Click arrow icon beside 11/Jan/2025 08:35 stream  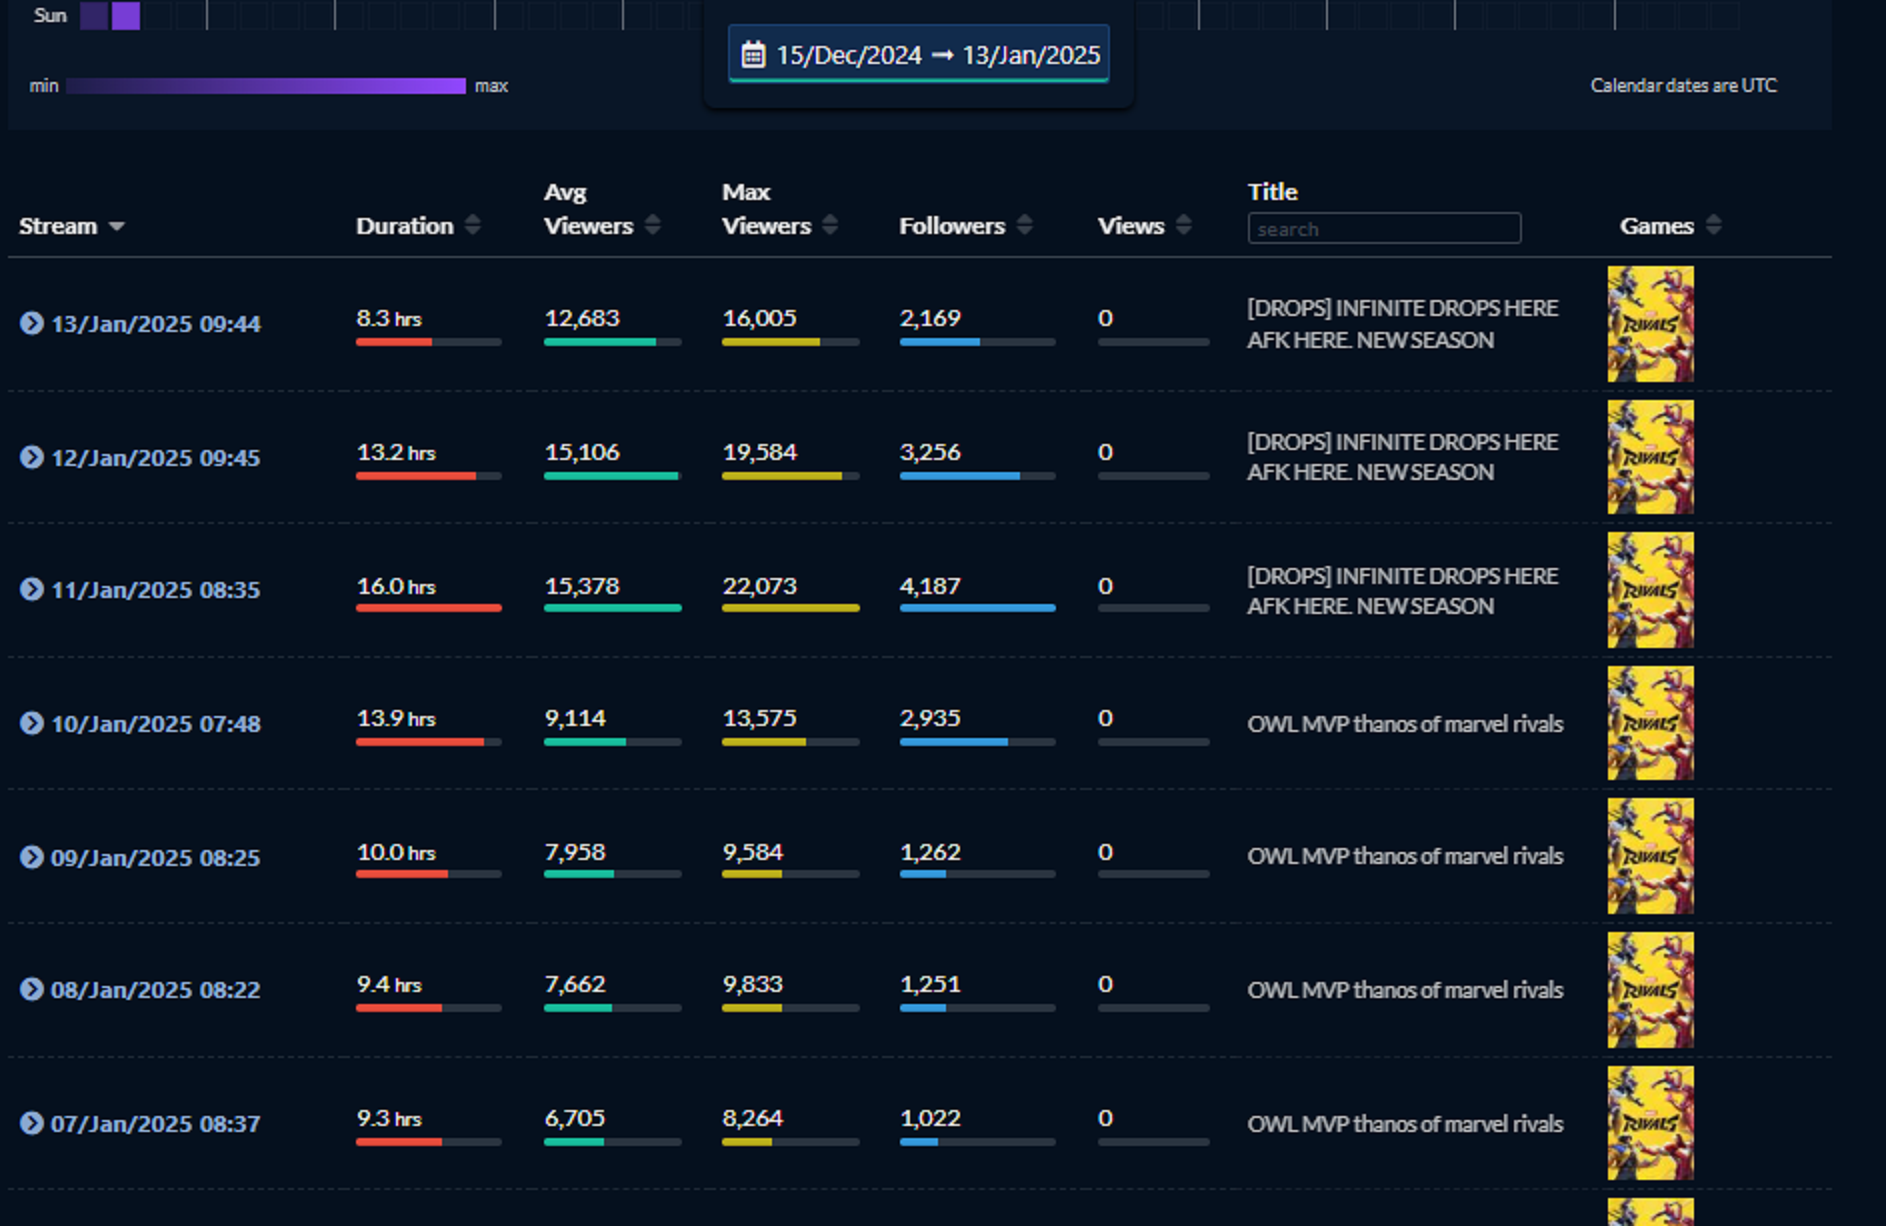click(32, 589)
